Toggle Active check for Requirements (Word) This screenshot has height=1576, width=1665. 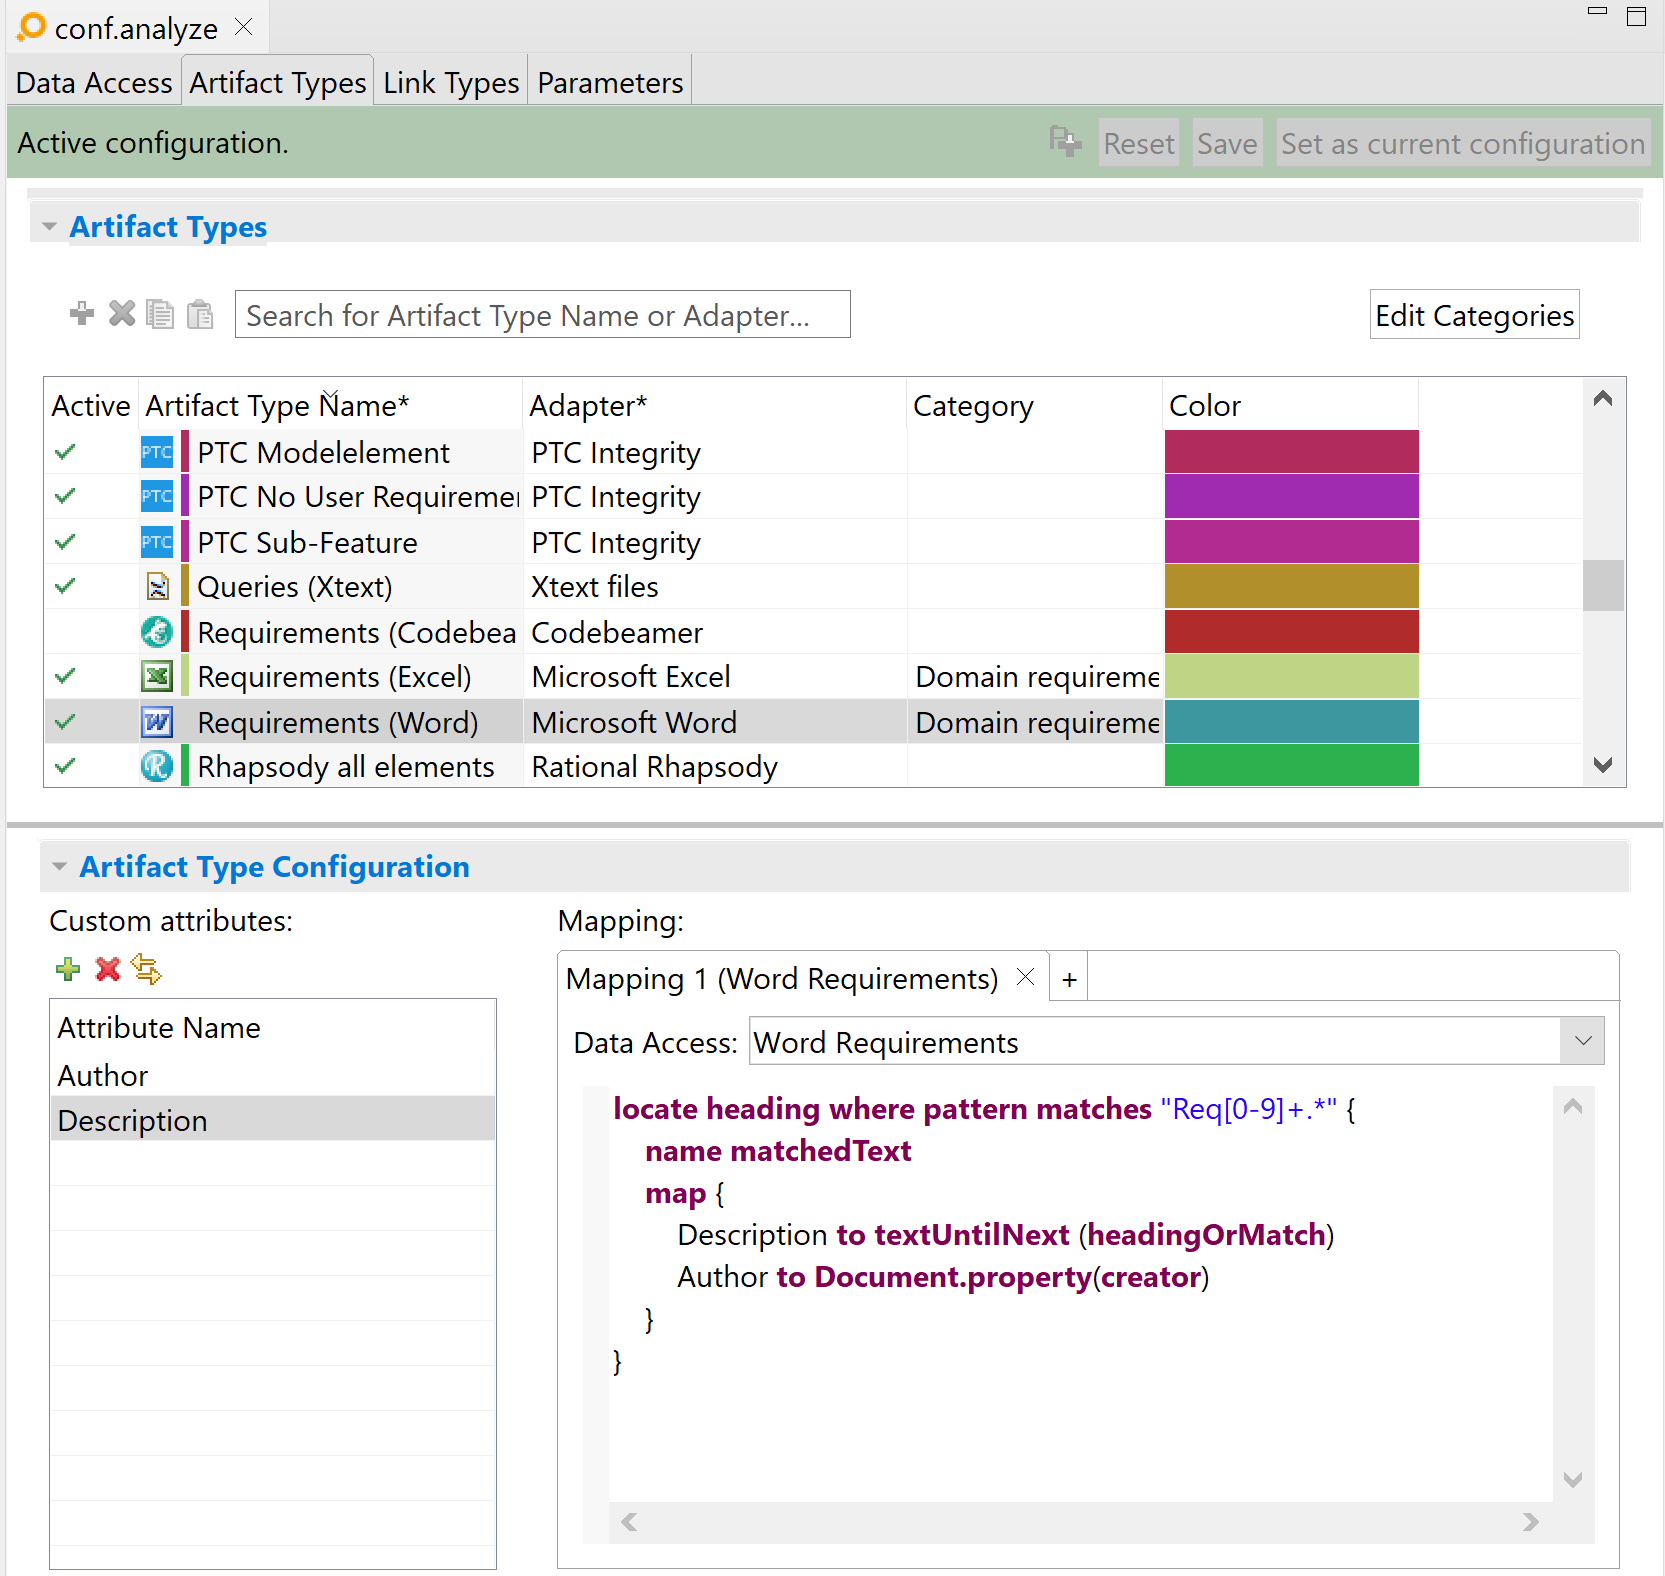click(x=65, y=722)
